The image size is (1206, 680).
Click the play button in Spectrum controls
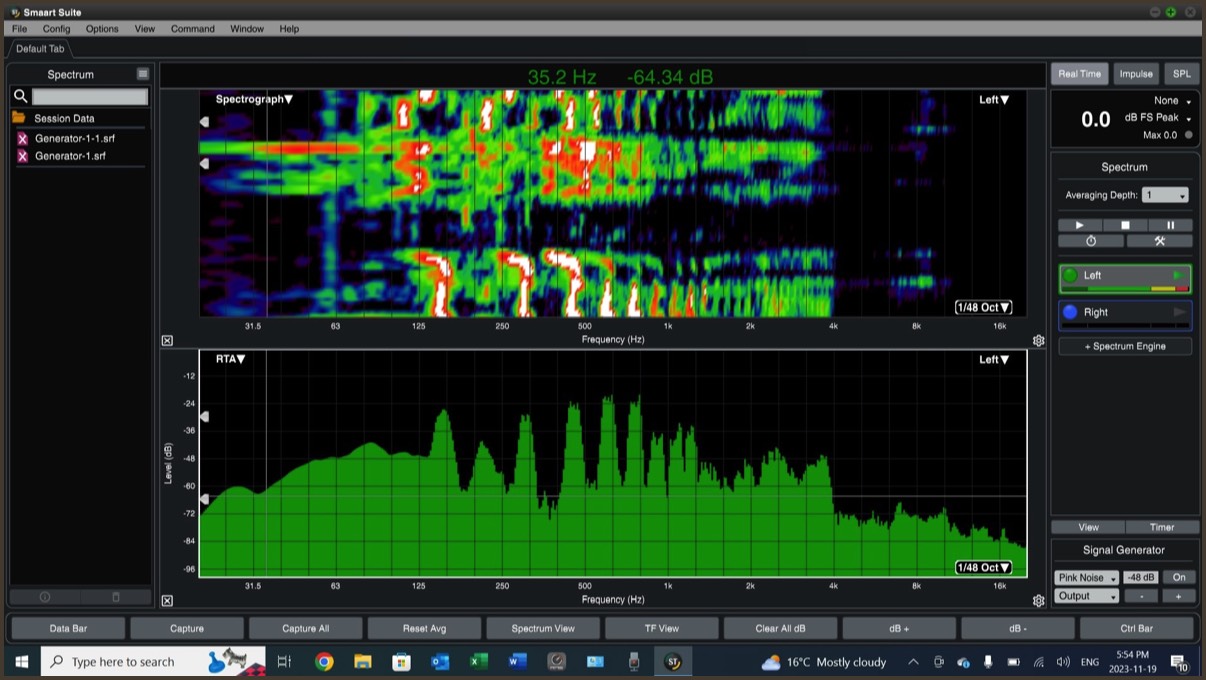pyautogui.click(x=1079, y=225)
